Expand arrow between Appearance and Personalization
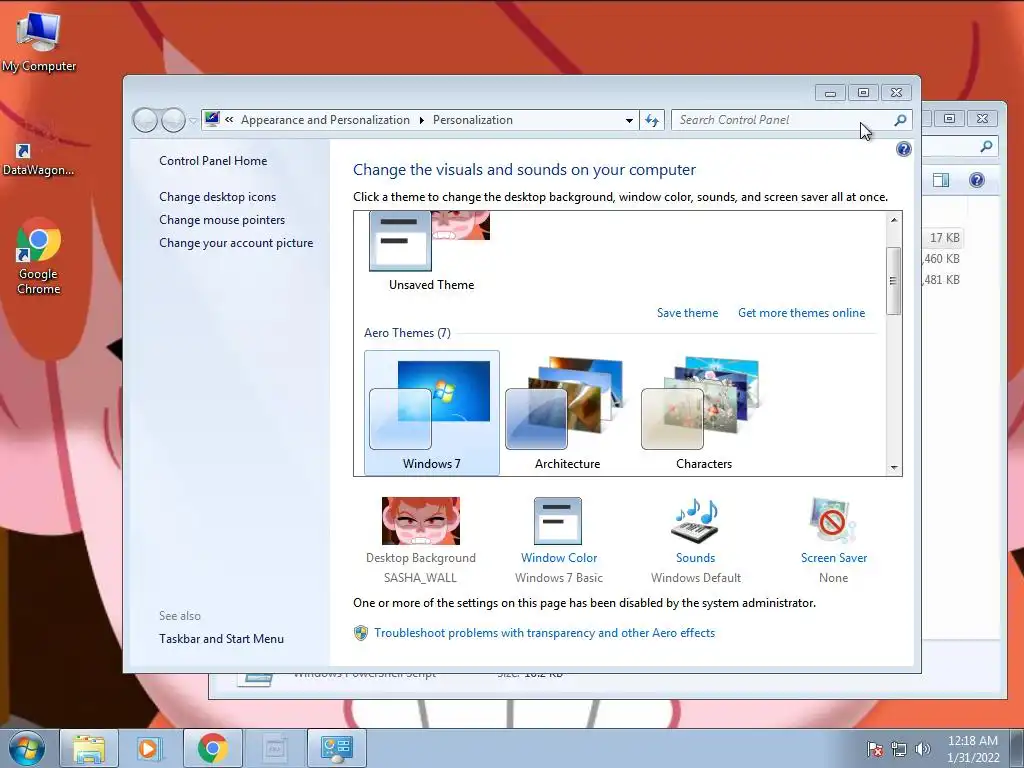1024x768 pixels. click(x=421, y=120)
